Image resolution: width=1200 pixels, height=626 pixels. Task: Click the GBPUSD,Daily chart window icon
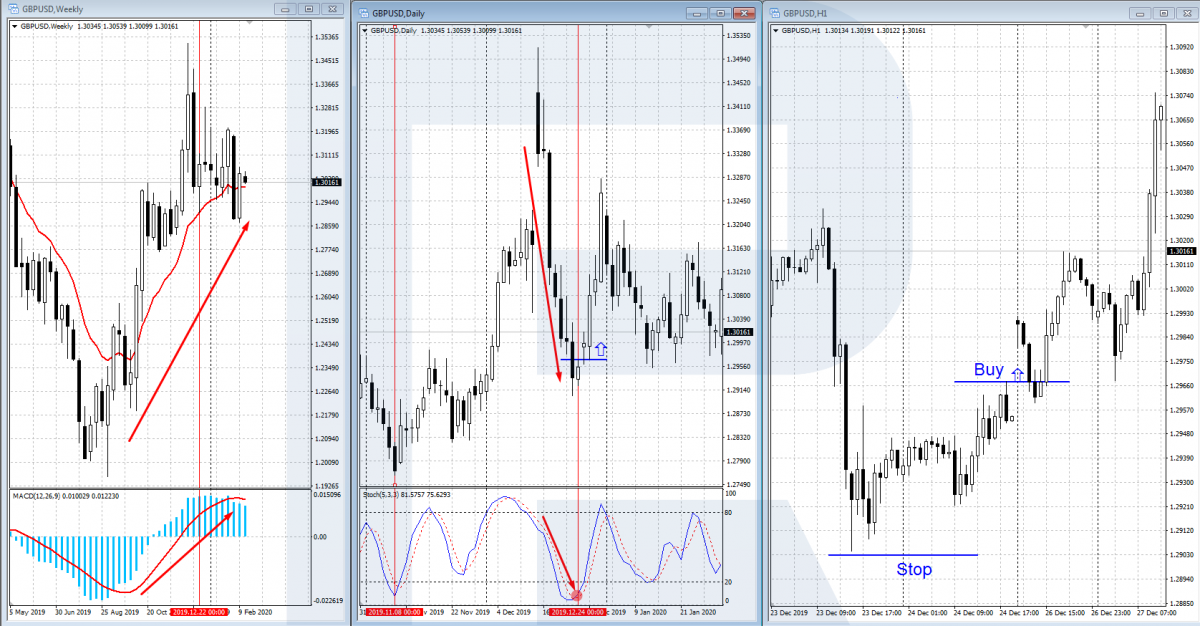click(x=365, y=13)
